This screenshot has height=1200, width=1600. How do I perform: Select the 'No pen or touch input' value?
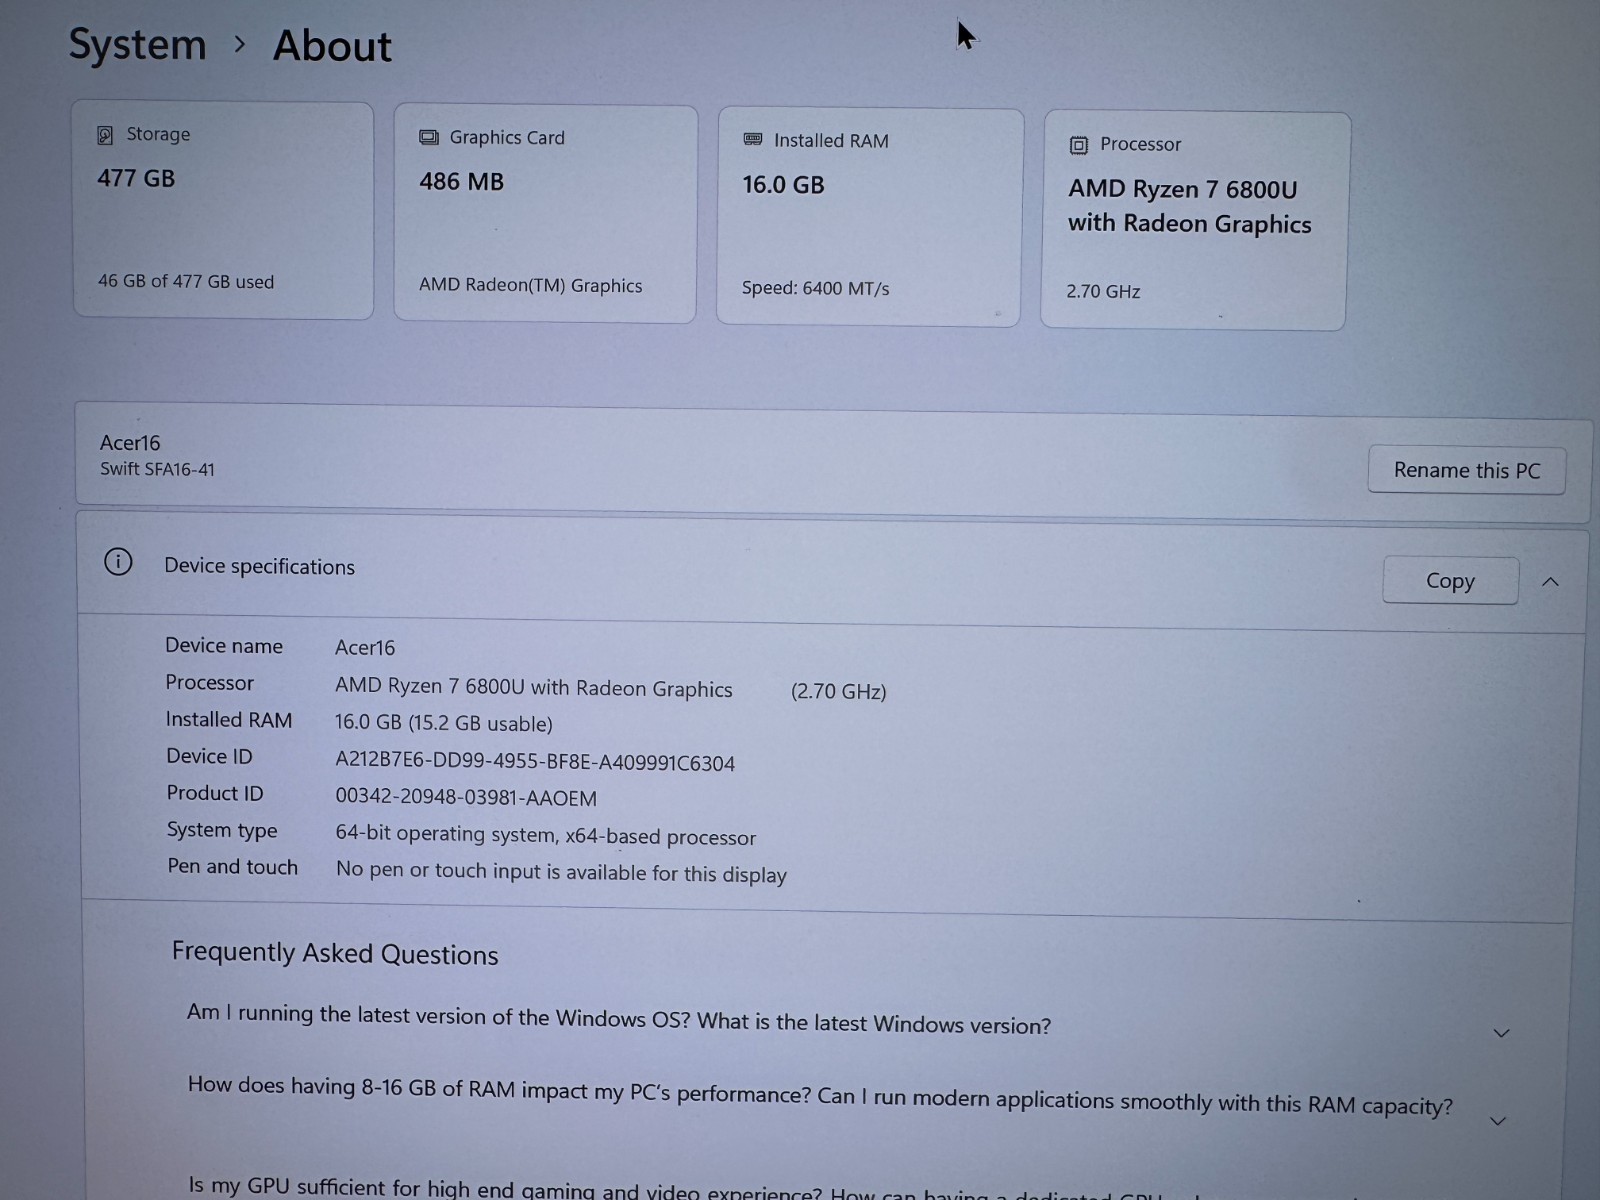coord(561,872)
